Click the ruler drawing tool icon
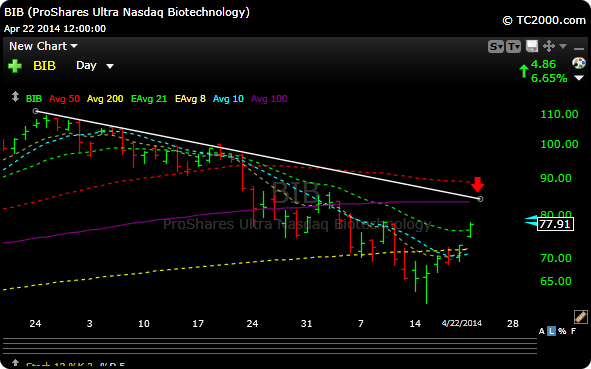The image size is (591, 369). 580,317
